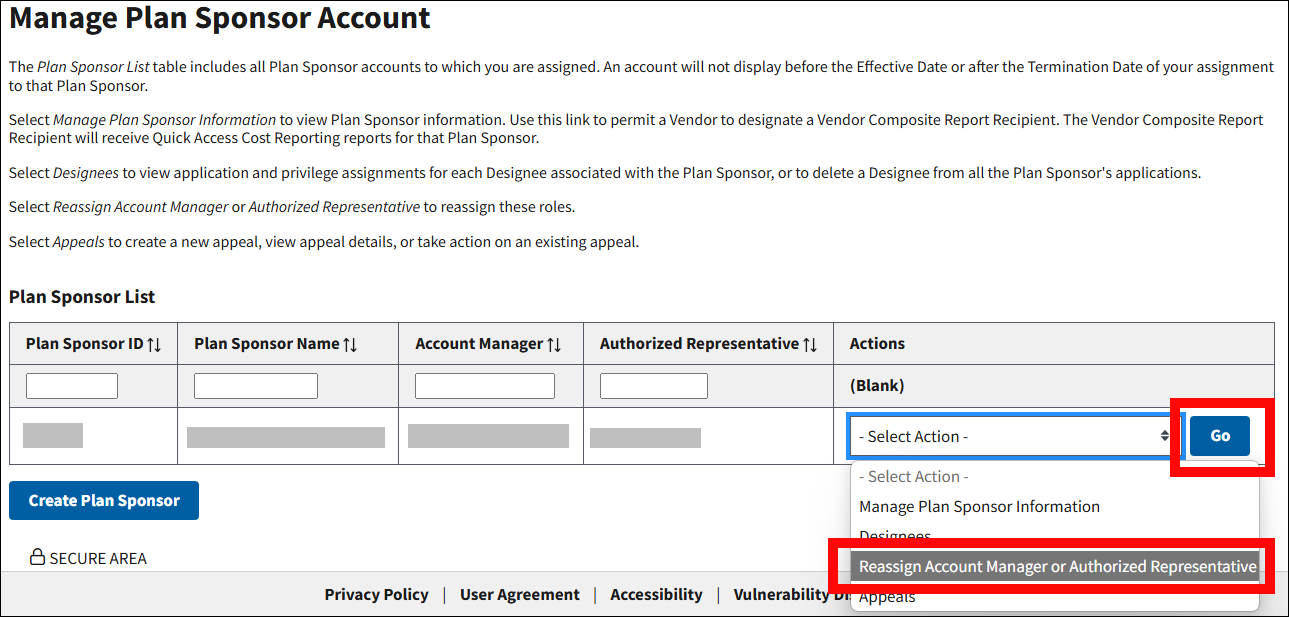The height and width of the screenshot is (617, 1289).
Task: Open the User Agreement footer link
Action: pos(519,594)
